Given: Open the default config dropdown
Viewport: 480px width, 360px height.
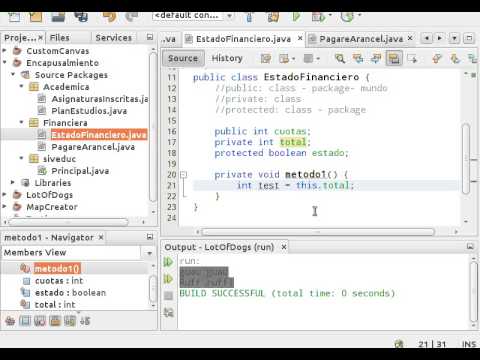Looking at the screenshot, I should click(229, 16).
